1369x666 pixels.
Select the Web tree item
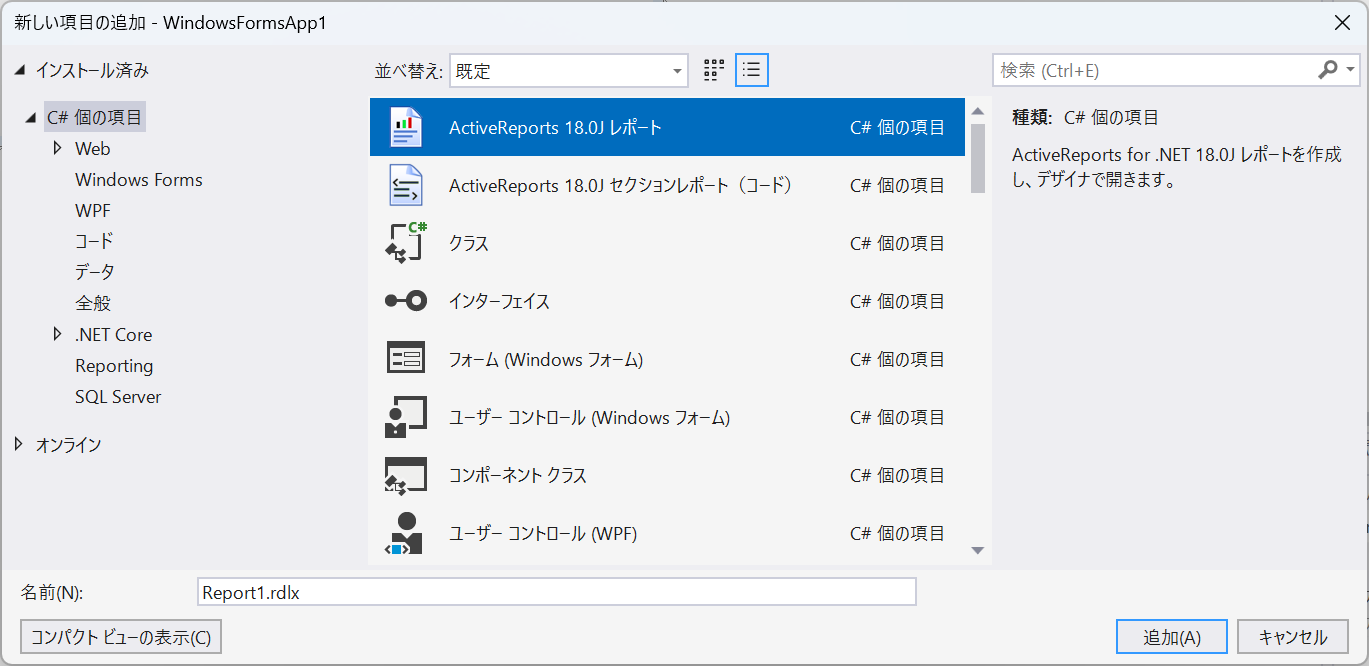pos(93,149)
